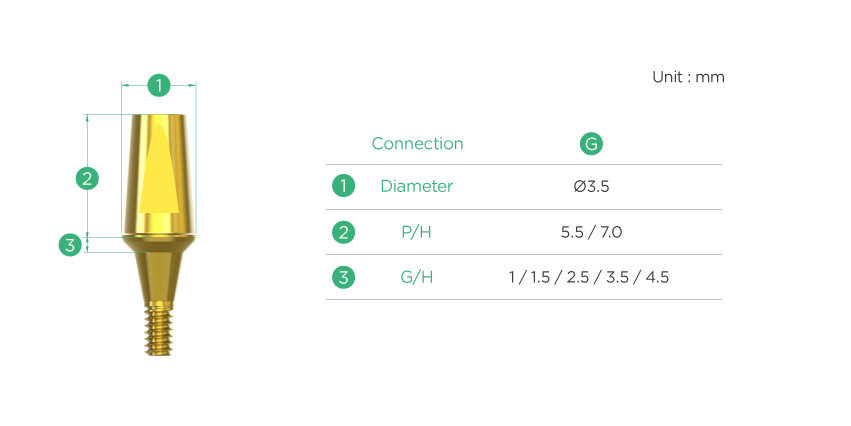Click the number 2 badge in P/H row
Screen dimensions: 851x426
click(344, 232)
